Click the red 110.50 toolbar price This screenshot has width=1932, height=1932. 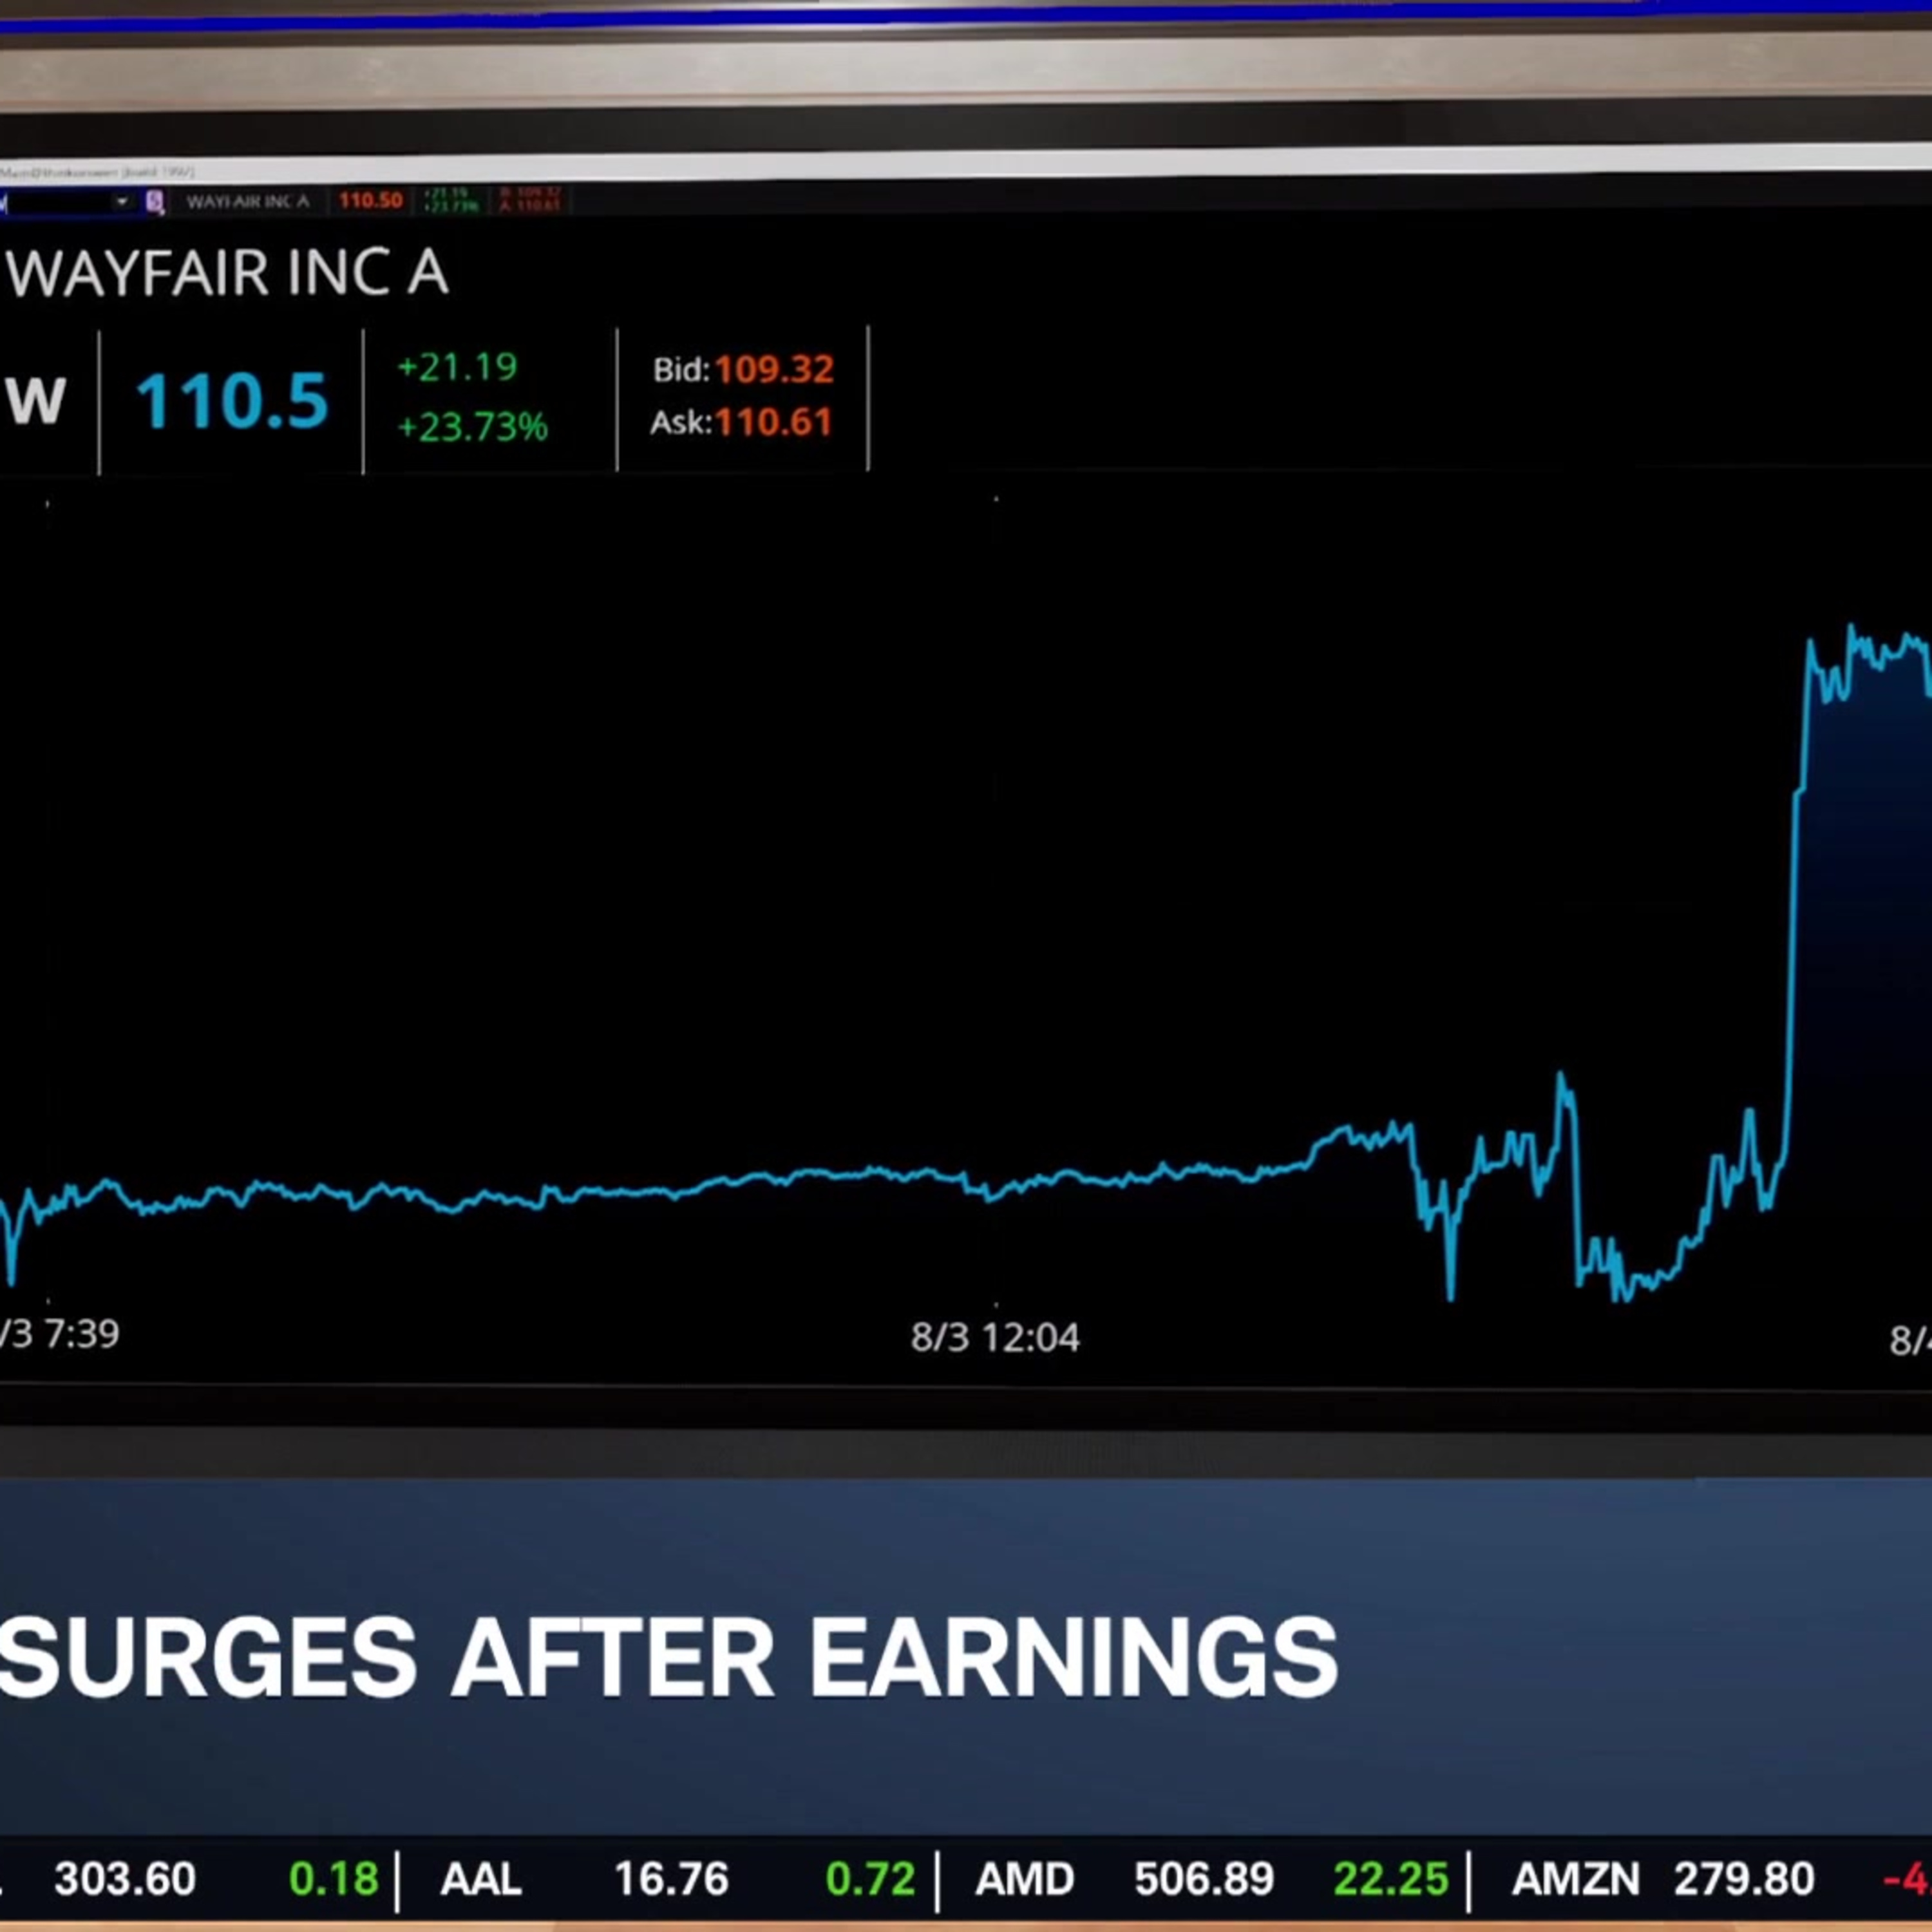[370, 200]
